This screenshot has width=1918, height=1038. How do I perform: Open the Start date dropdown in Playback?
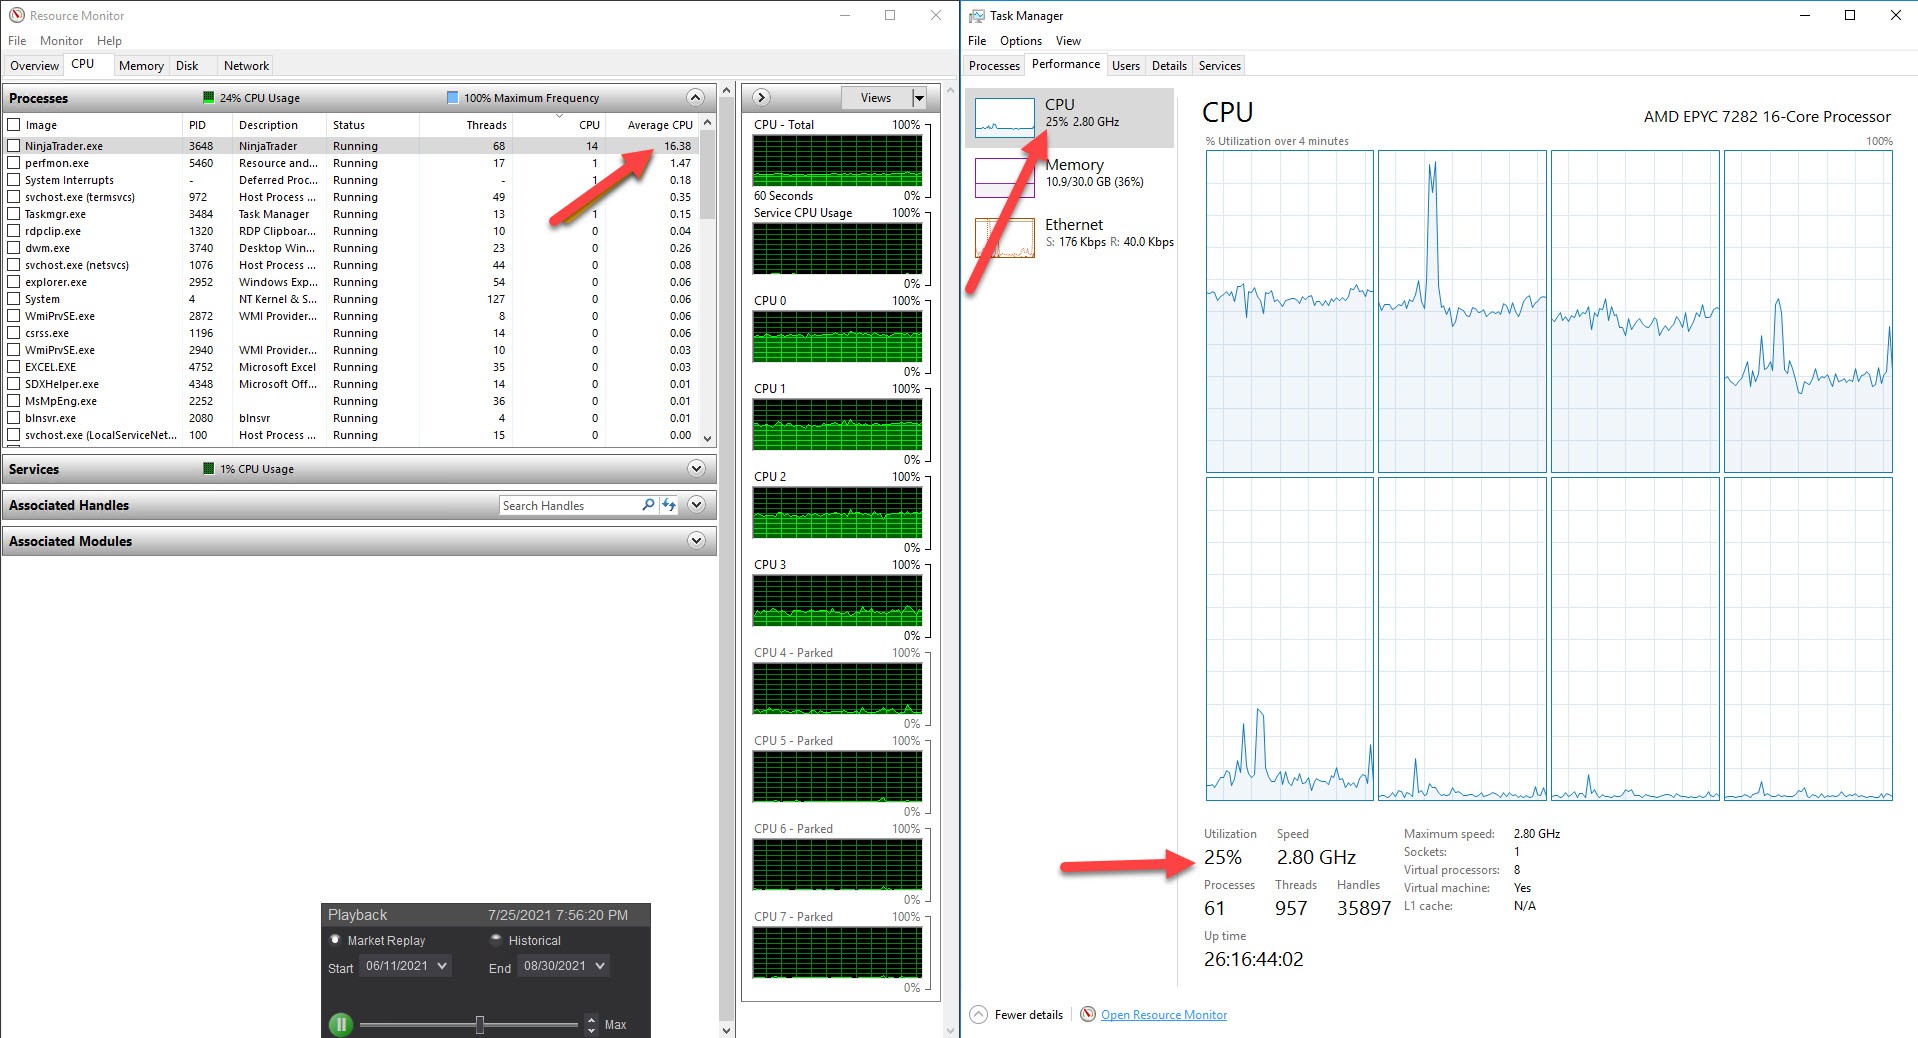pyautogui.click(x=442, y=966)
